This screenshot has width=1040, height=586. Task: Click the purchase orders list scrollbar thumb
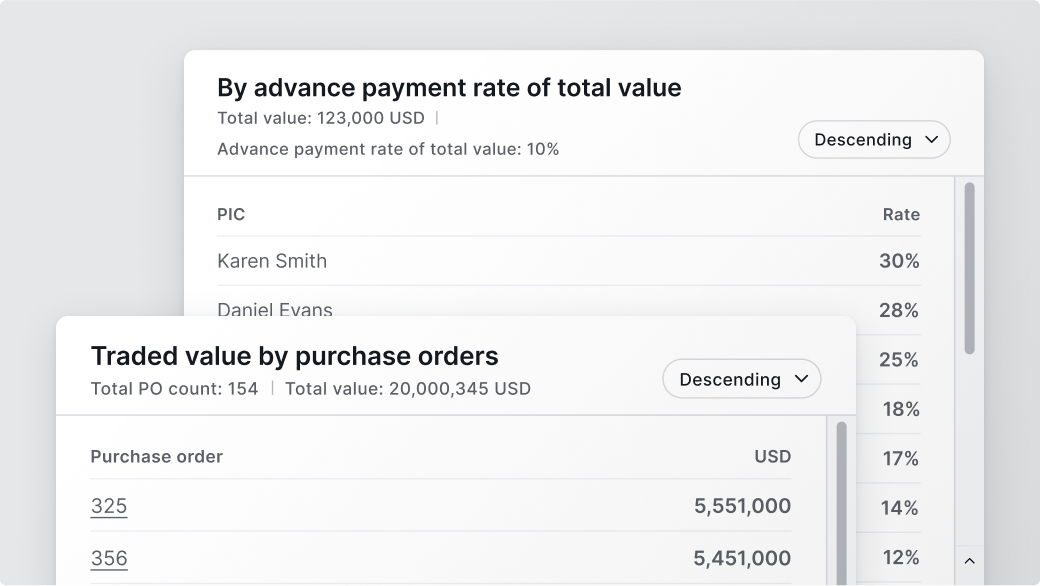841,500
